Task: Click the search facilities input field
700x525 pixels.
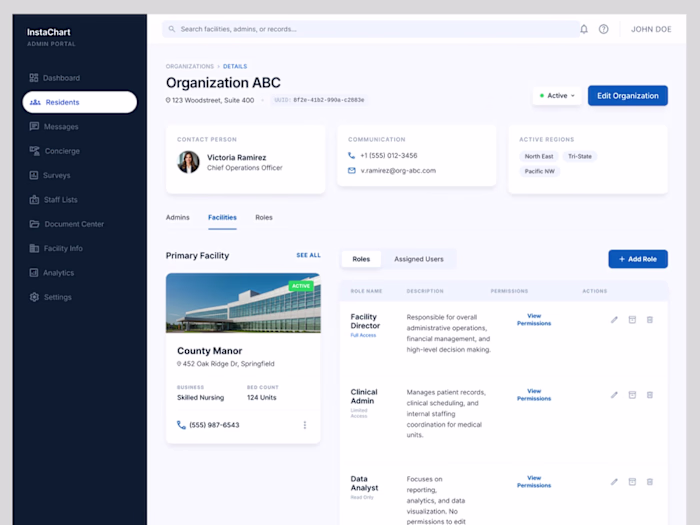Action: (371, 29)
